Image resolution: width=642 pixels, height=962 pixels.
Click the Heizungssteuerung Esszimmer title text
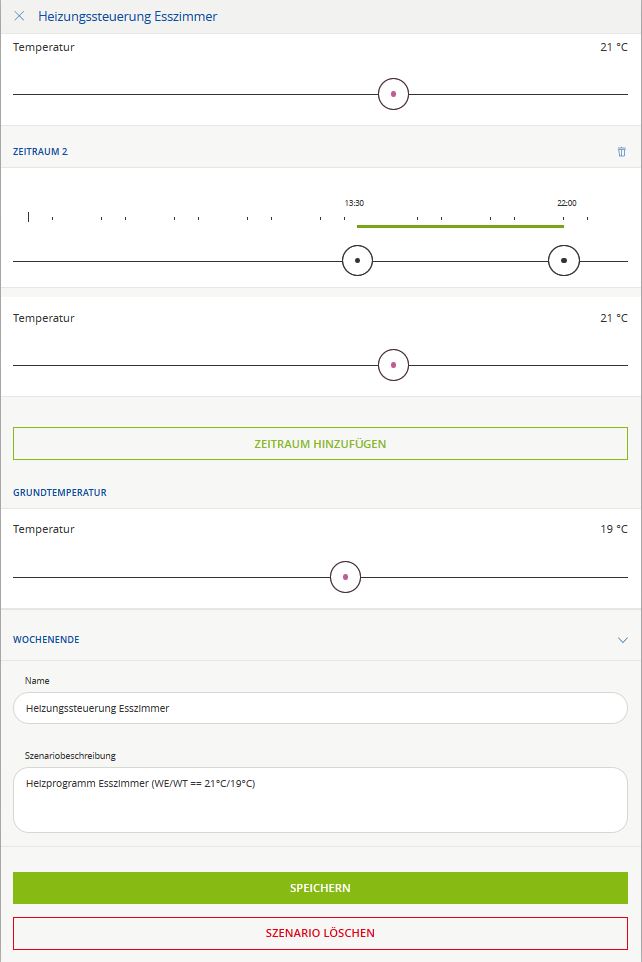pyautogui.click(x=128, y=17)
